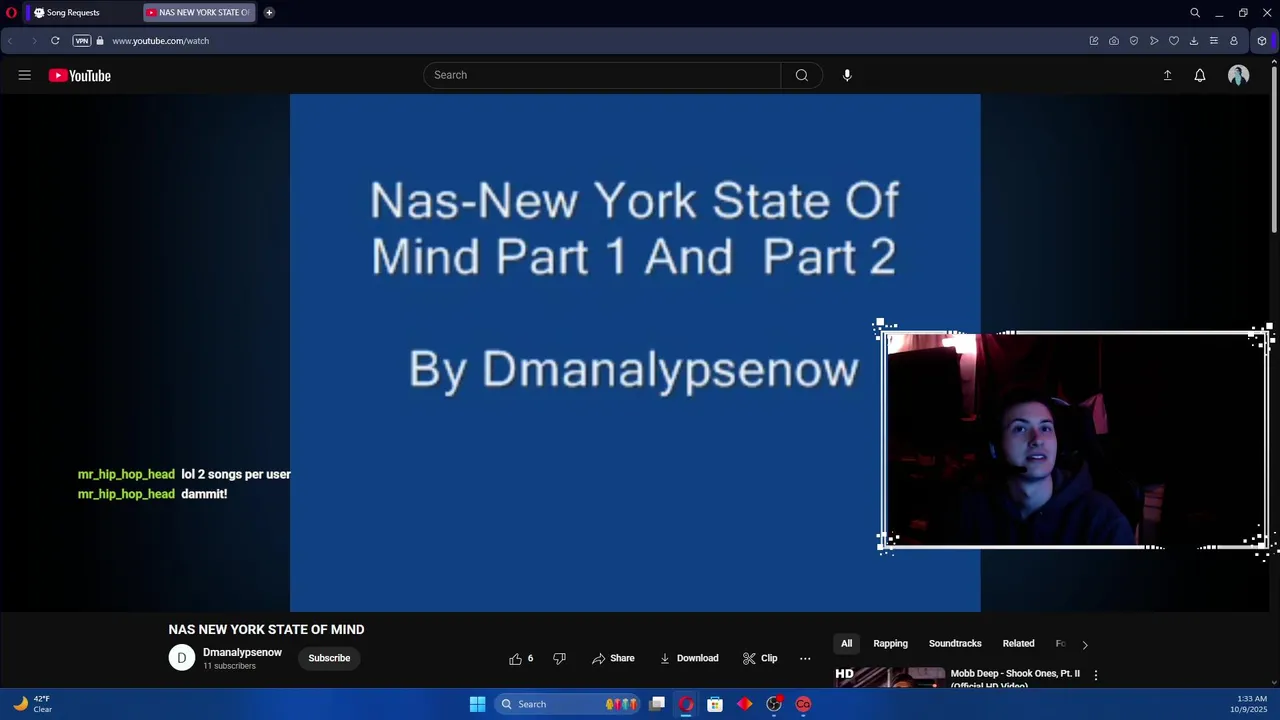Open the Opera account profile icon

click(x=1234, y=41)
